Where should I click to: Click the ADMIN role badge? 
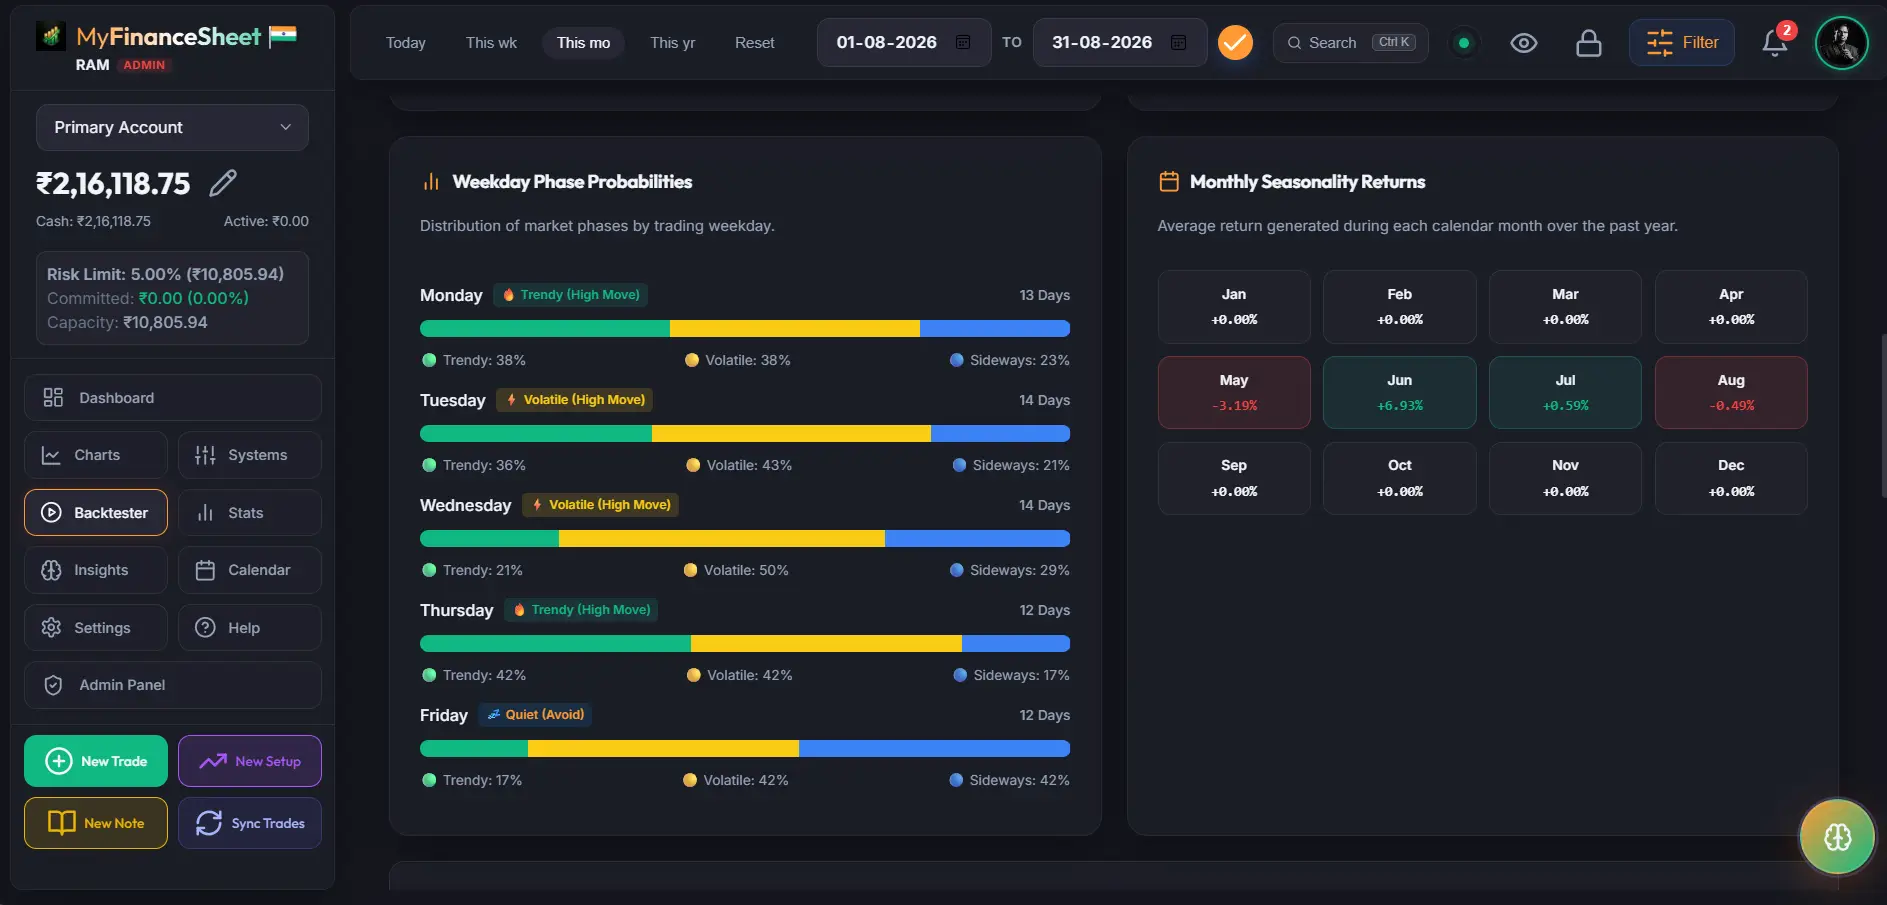pos(144,65)
